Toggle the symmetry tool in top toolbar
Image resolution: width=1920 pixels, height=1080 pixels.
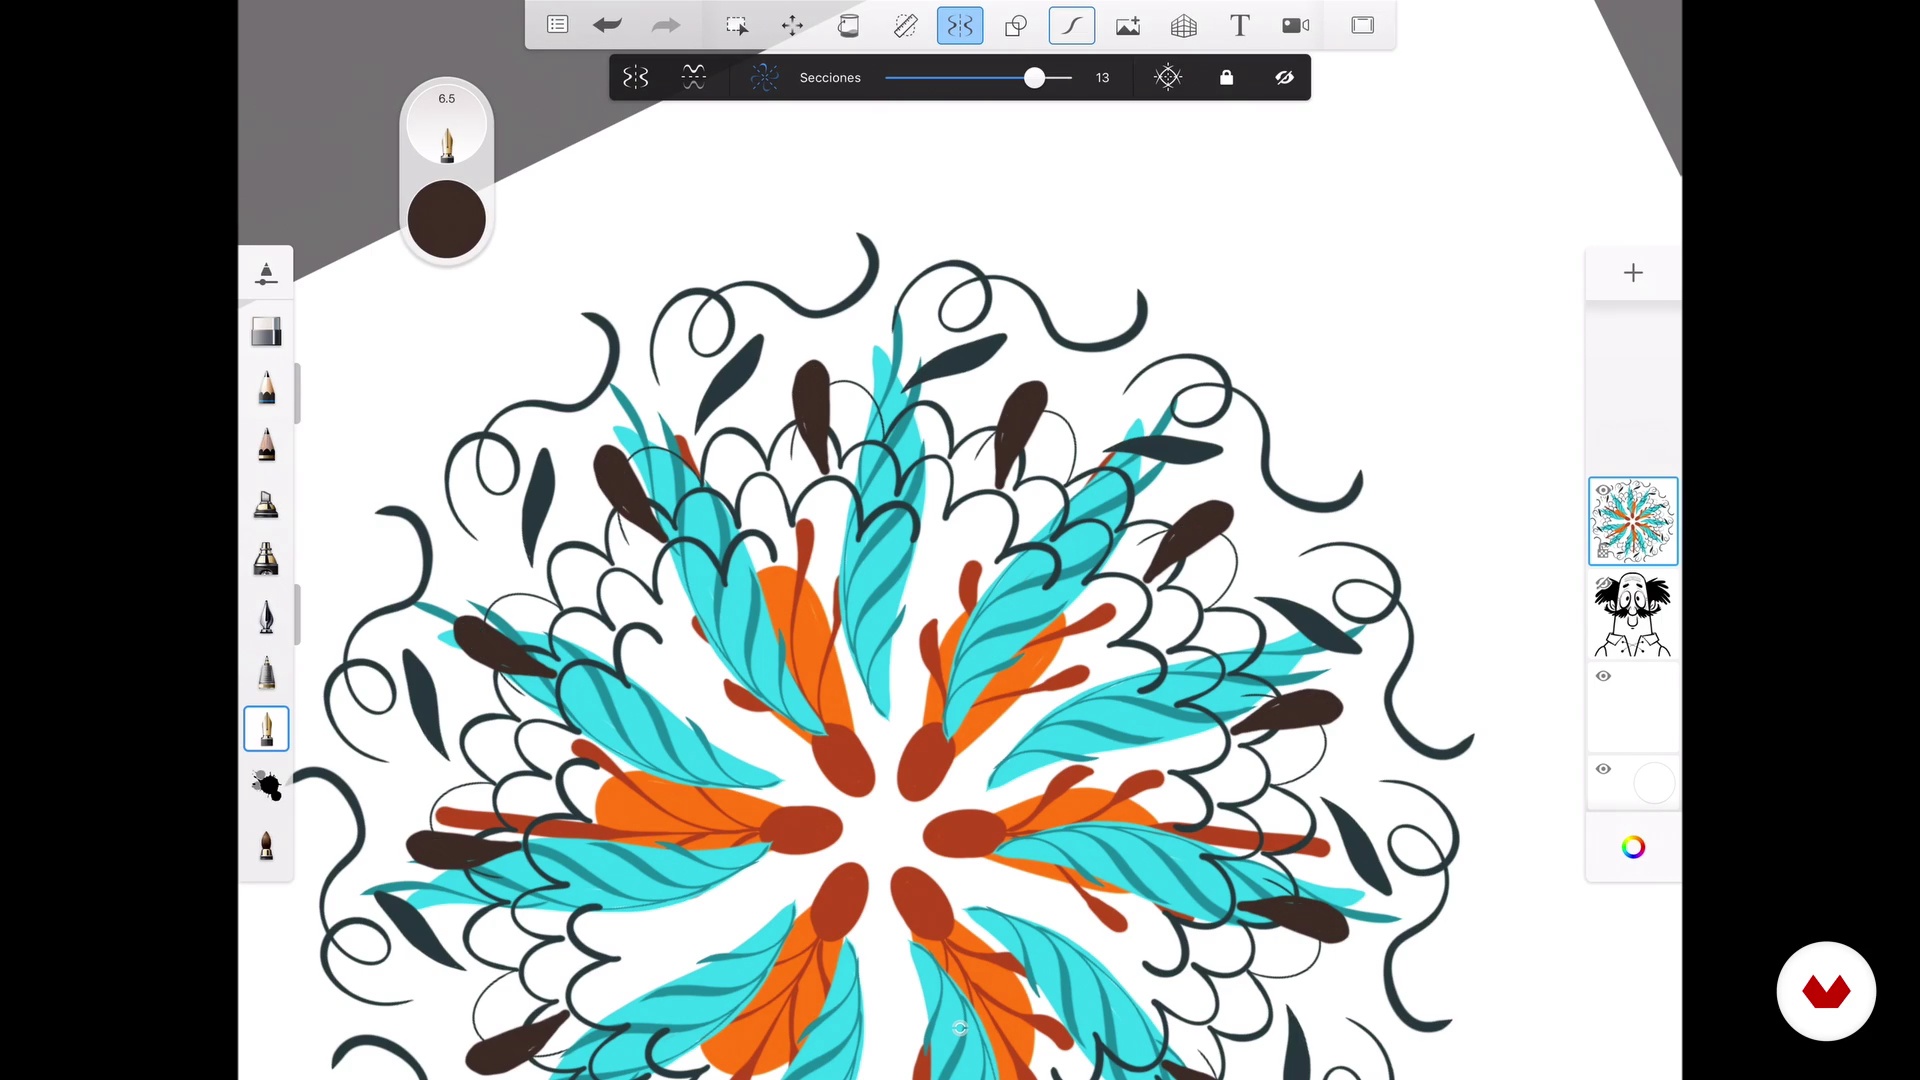(x=960, y=25)
